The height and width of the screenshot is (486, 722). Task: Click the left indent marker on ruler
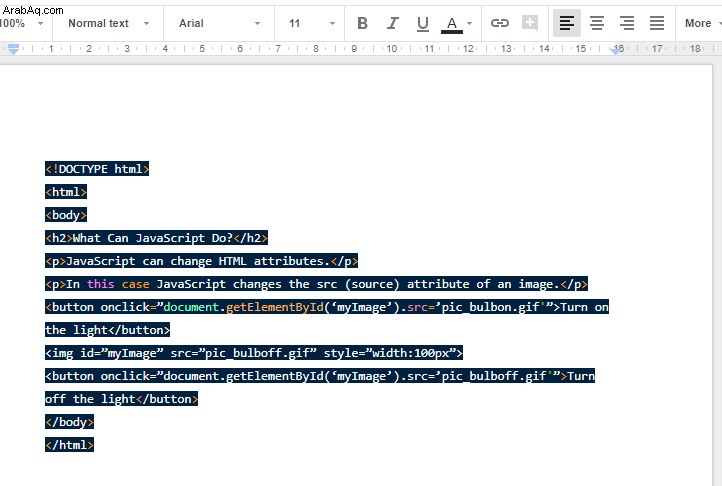coord(13,49)
